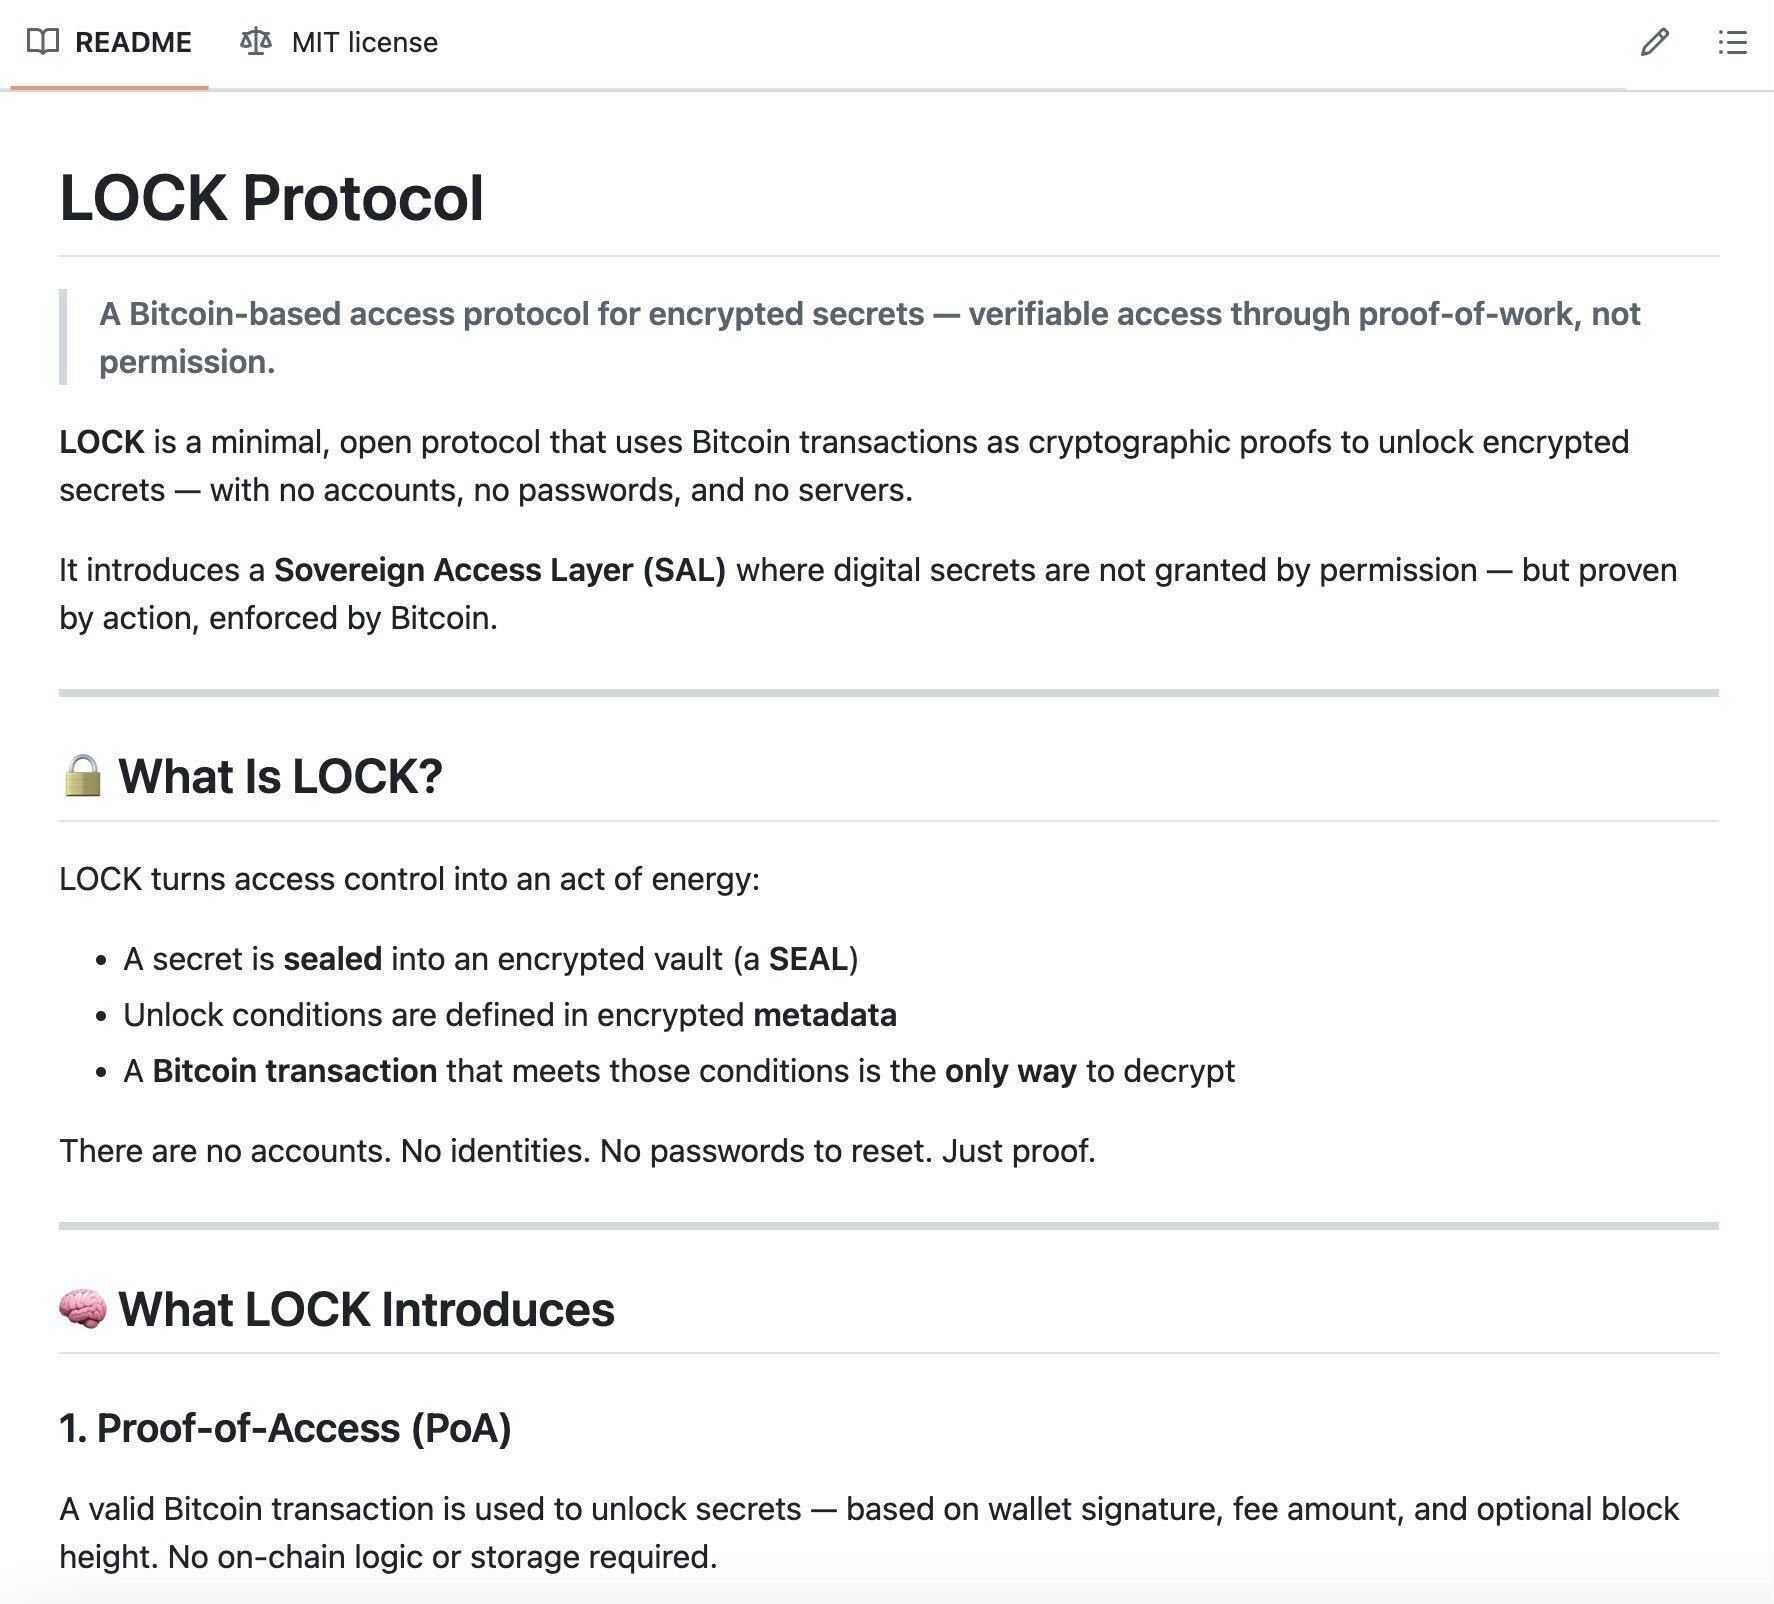Click the What Is LOCK? heading
Viewport: 1774px width, 1604px height.
tap(280, 776)
